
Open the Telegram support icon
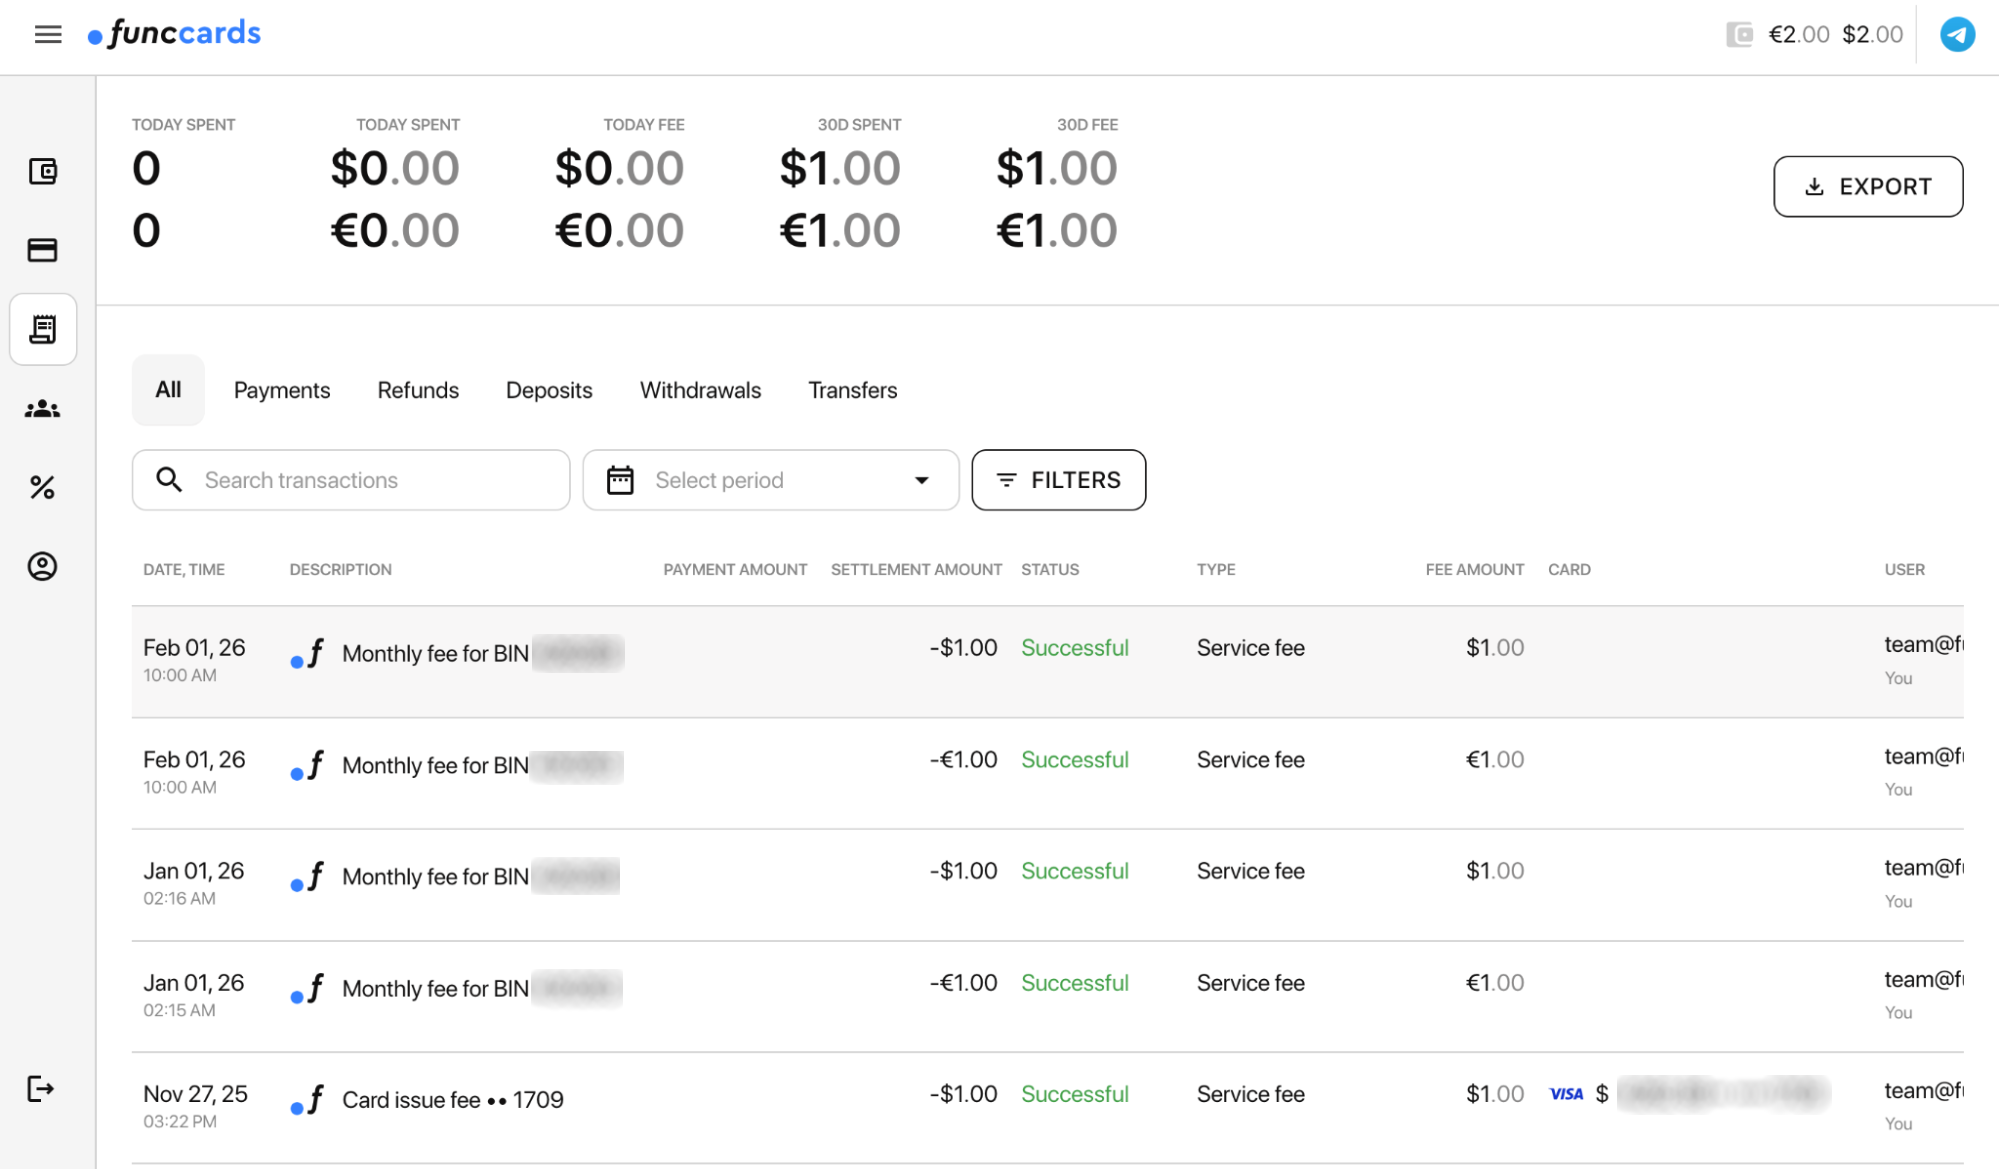pyautogui.click(x=1957, y=35)
